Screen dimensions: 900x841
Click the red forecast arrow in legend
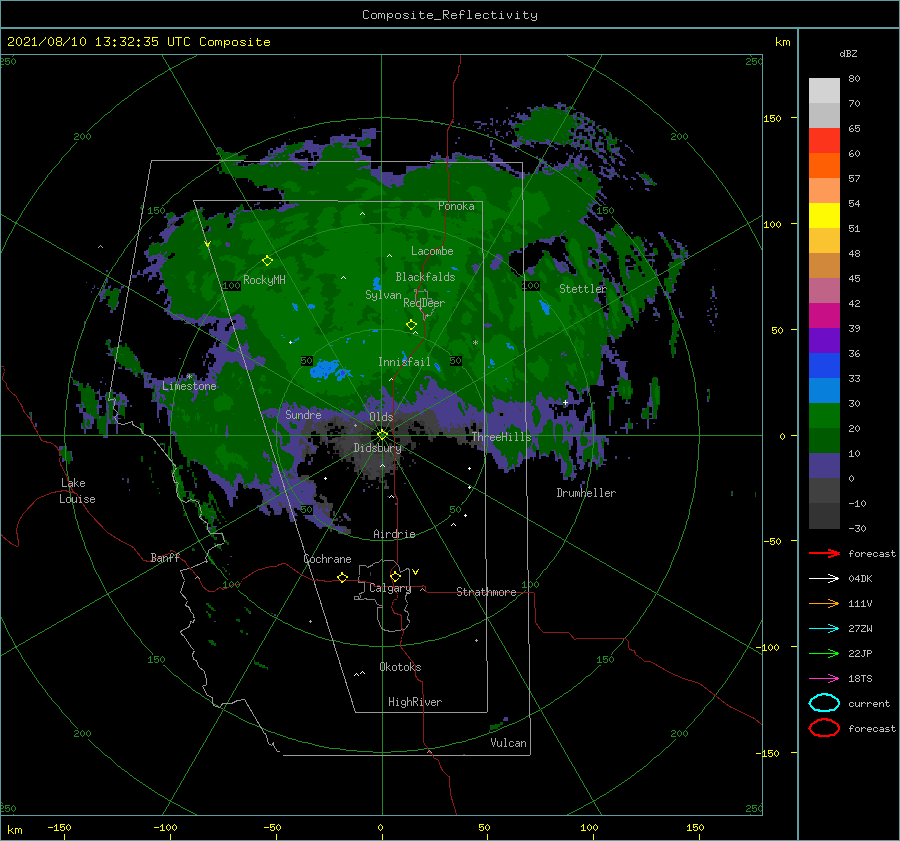coord(824,553)
